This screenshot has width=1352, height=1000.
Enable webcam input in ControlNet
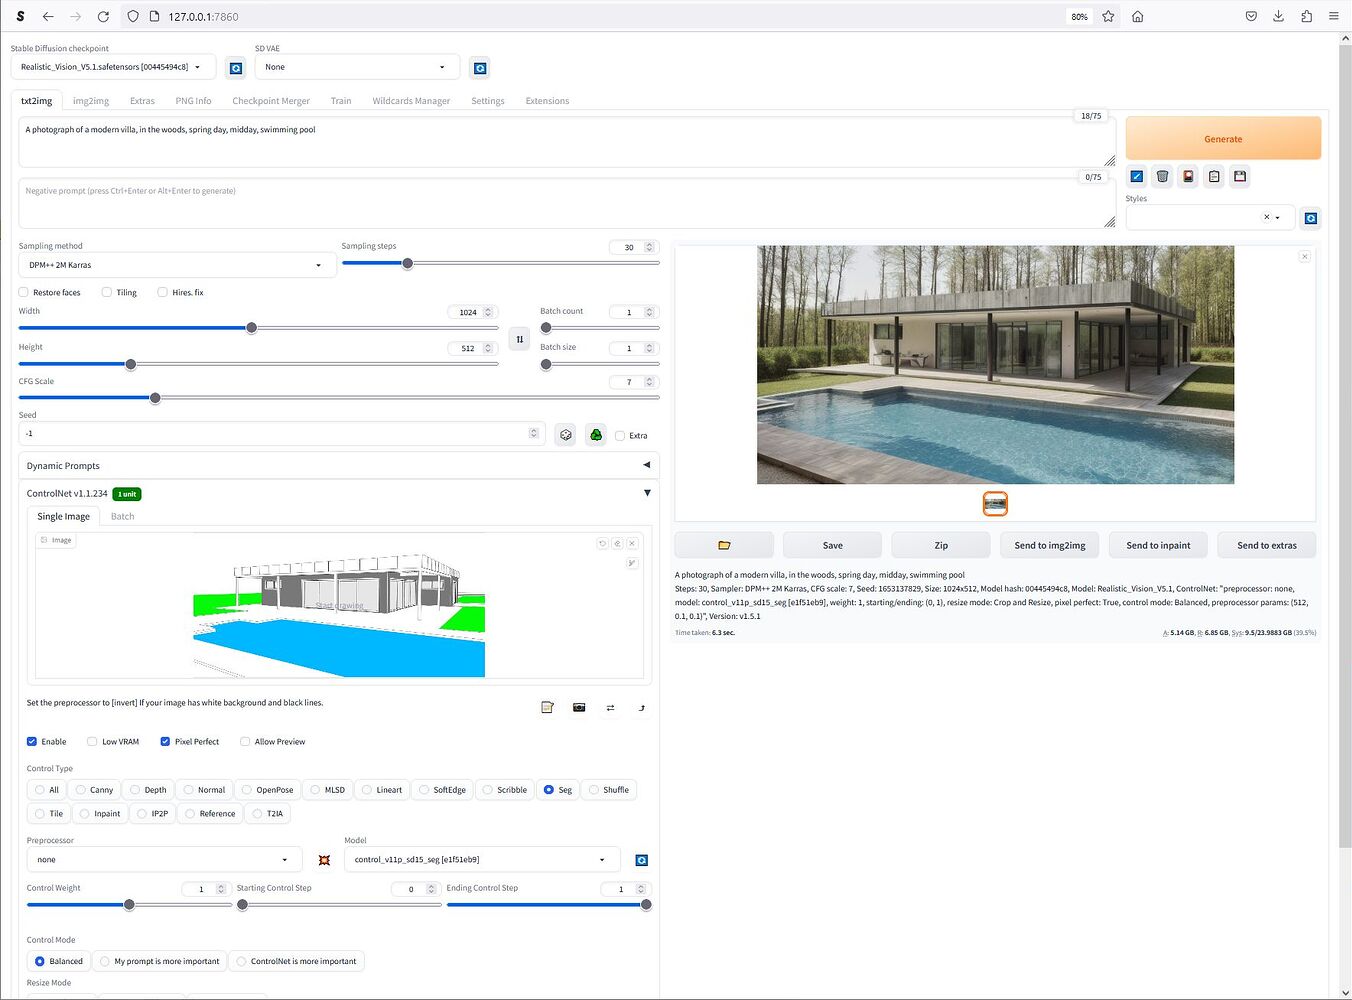[x=579, y=707]
